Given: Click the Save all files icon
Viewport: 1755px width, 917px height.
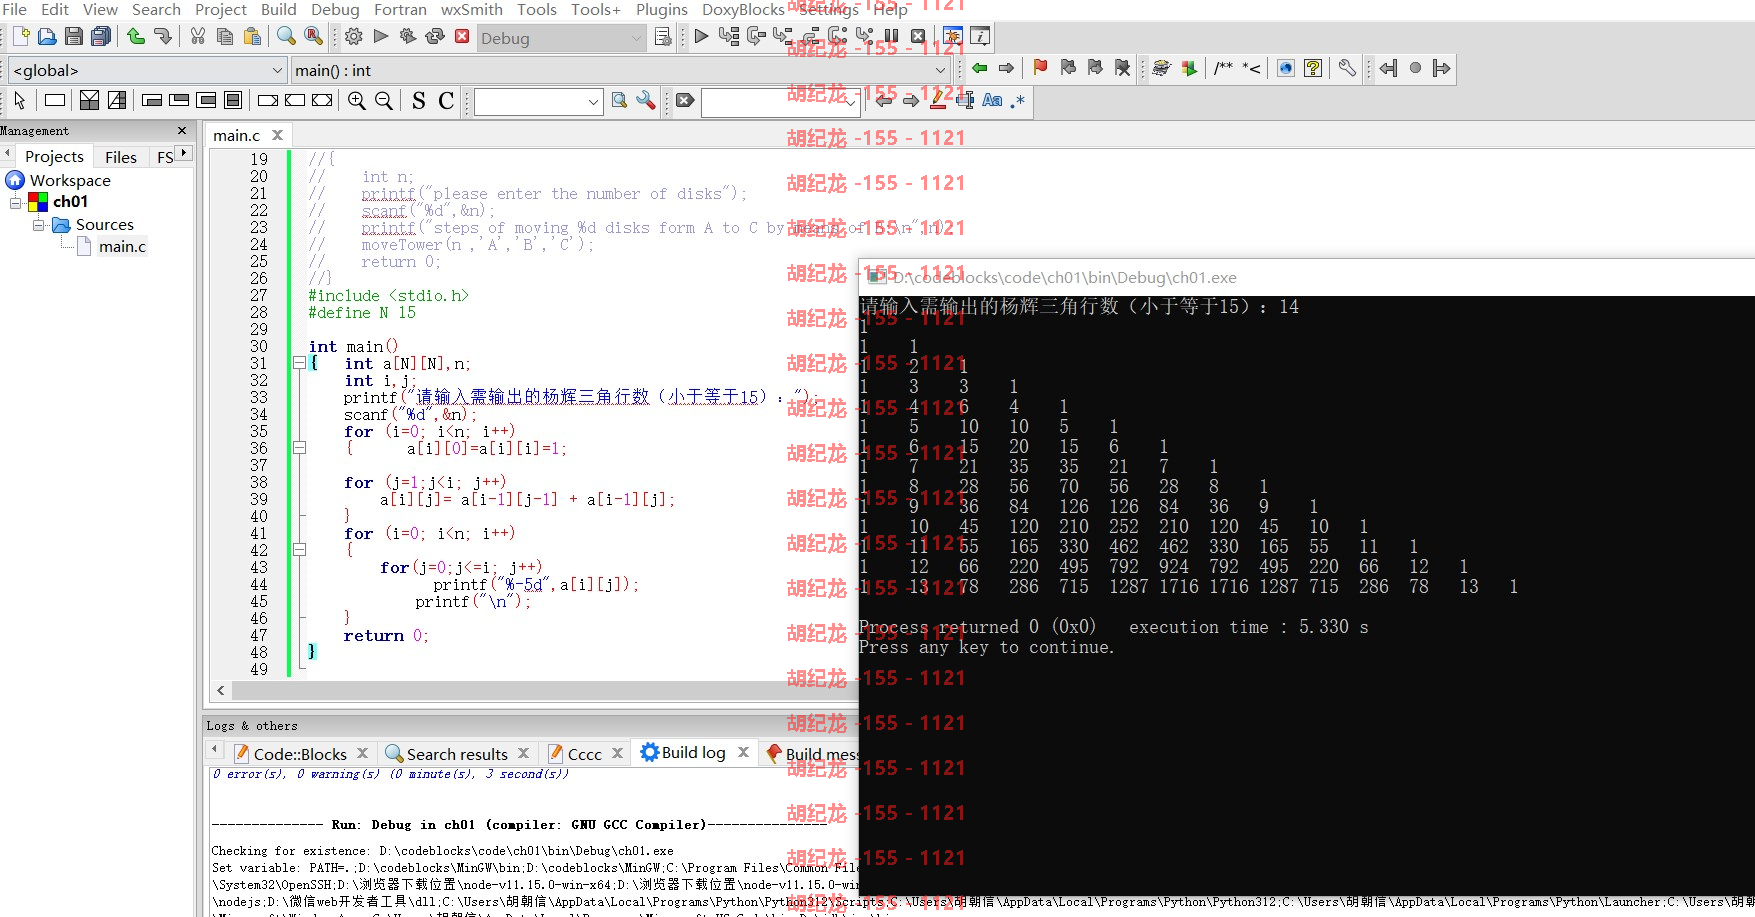Looking at the screenshot, I should pyautogui.click(x=101, y=37).
